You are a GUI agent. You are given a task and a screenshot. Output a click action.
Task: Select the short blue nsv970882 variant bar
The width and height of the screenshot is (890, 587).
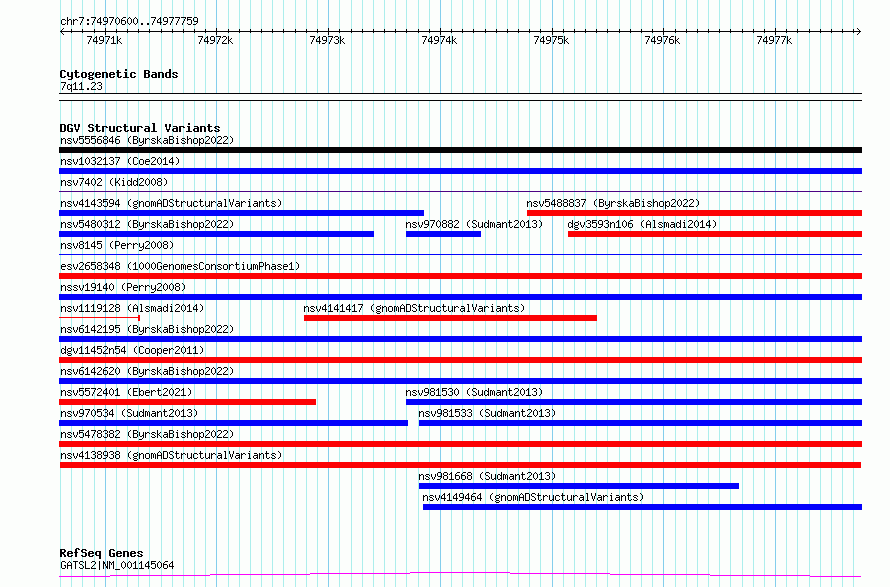443,234
